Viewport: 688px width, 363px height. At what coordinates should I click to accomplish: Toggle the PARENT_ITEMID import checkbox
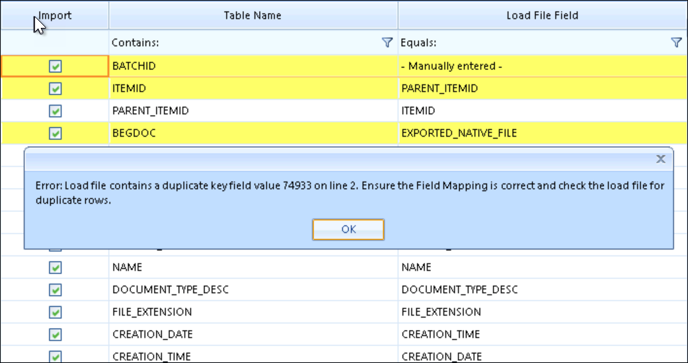coord(55,111)
